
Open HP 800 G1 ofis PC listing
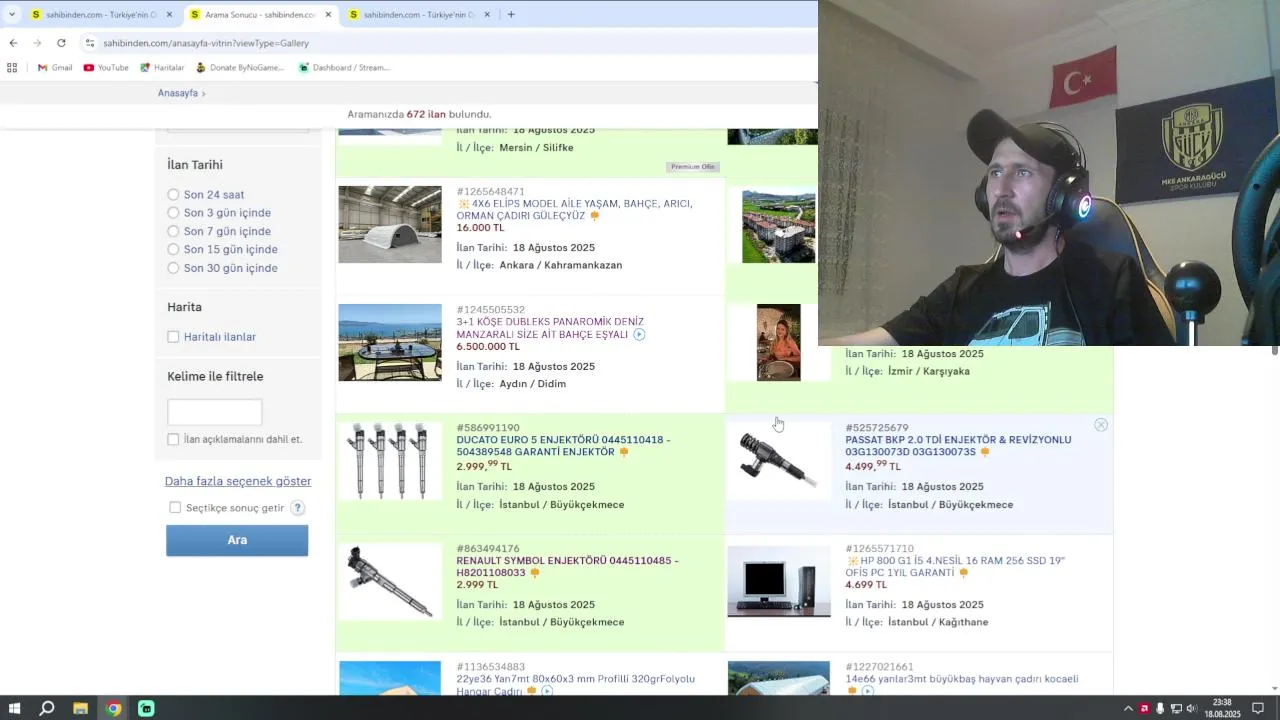955,567
